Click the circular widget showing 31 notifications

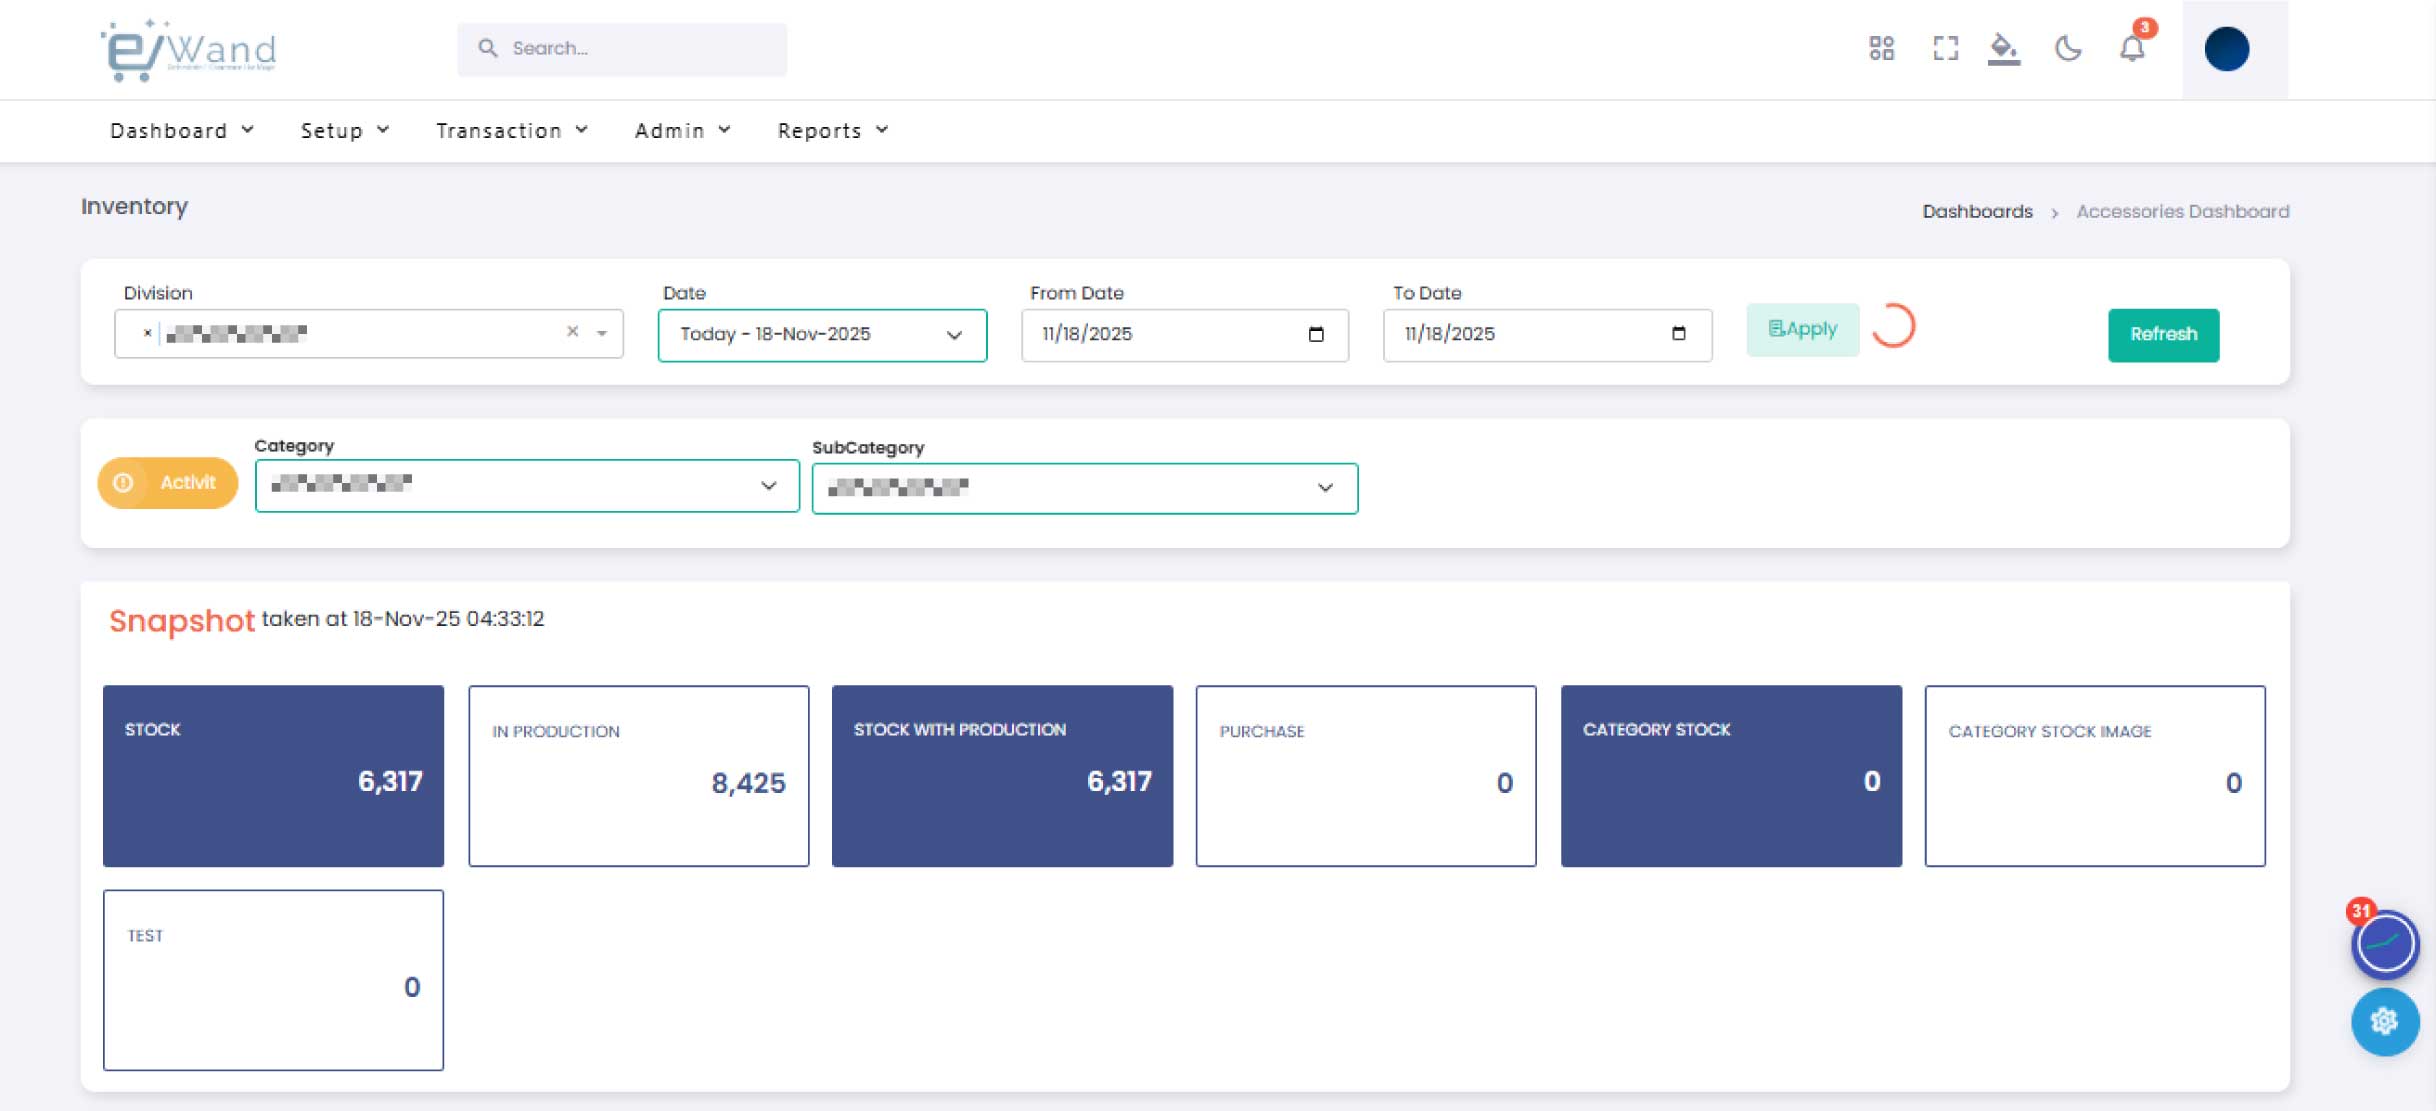pyautogui.click(x=2384, y=944)
